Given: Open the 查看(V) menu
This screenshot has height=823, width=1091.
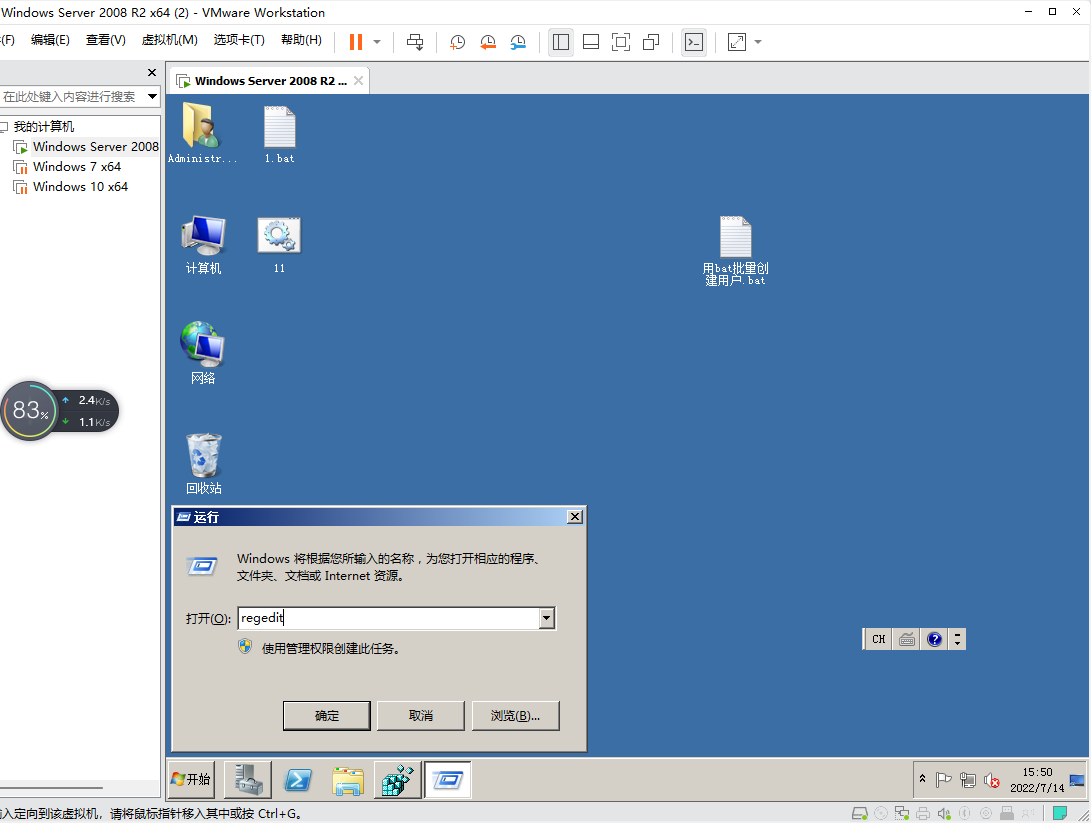Looking at the screenshot, I should click(106, 40).
